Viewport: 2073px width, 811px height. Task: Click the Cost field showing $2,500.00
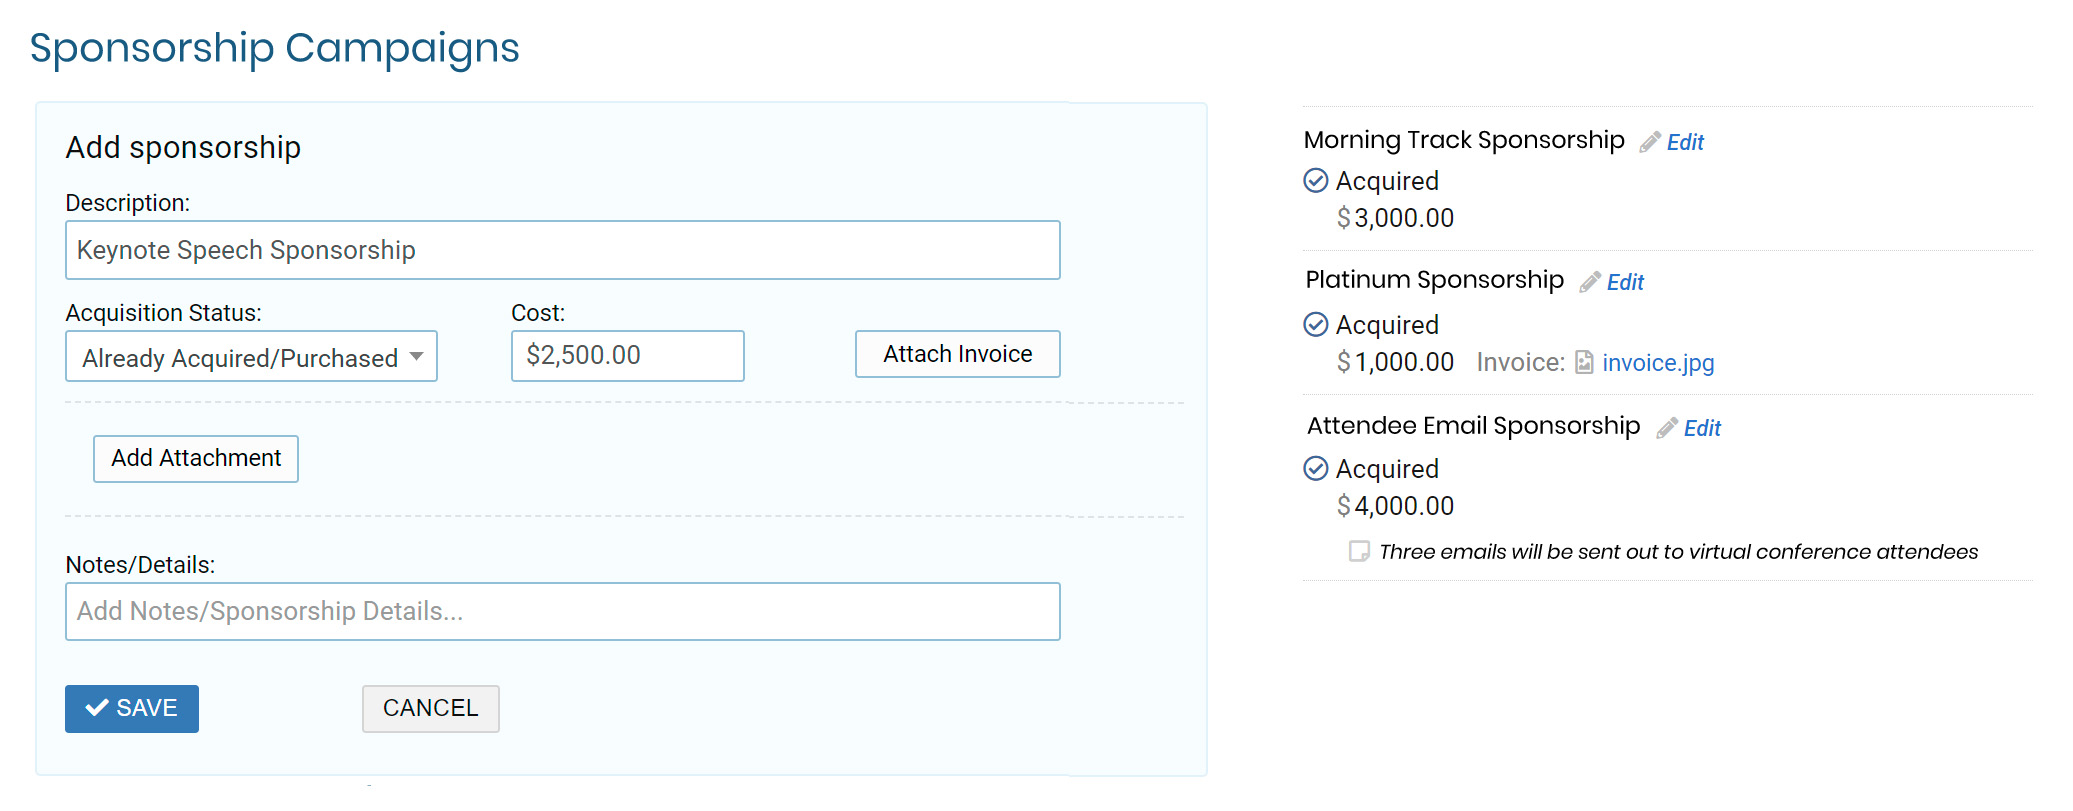pyautogui.click(x=627, y=356)
